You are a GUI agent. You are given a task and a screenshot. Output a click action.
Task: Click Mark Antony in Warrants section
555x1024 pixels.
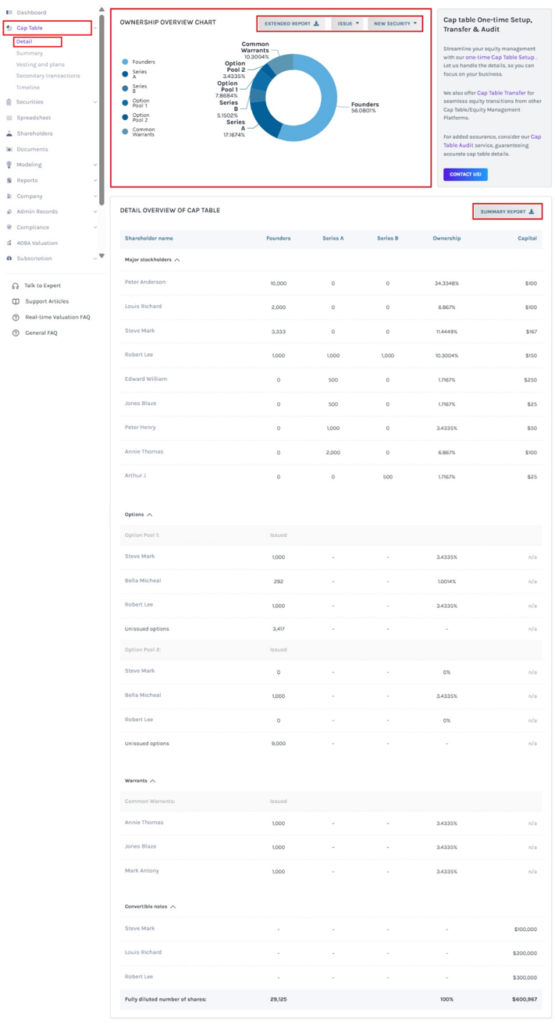(x=142, y=871)
